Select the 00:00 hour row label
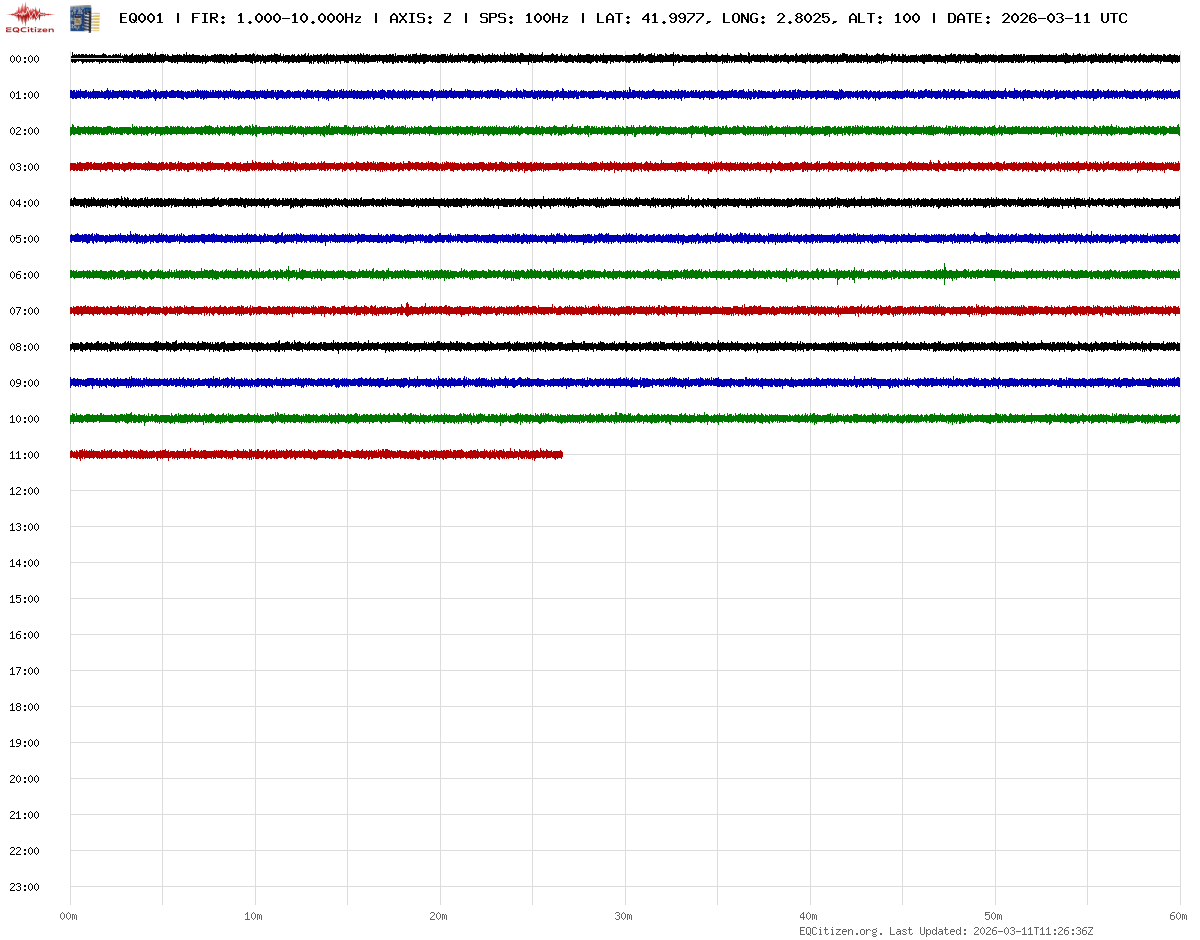 [x=24, y=59]
